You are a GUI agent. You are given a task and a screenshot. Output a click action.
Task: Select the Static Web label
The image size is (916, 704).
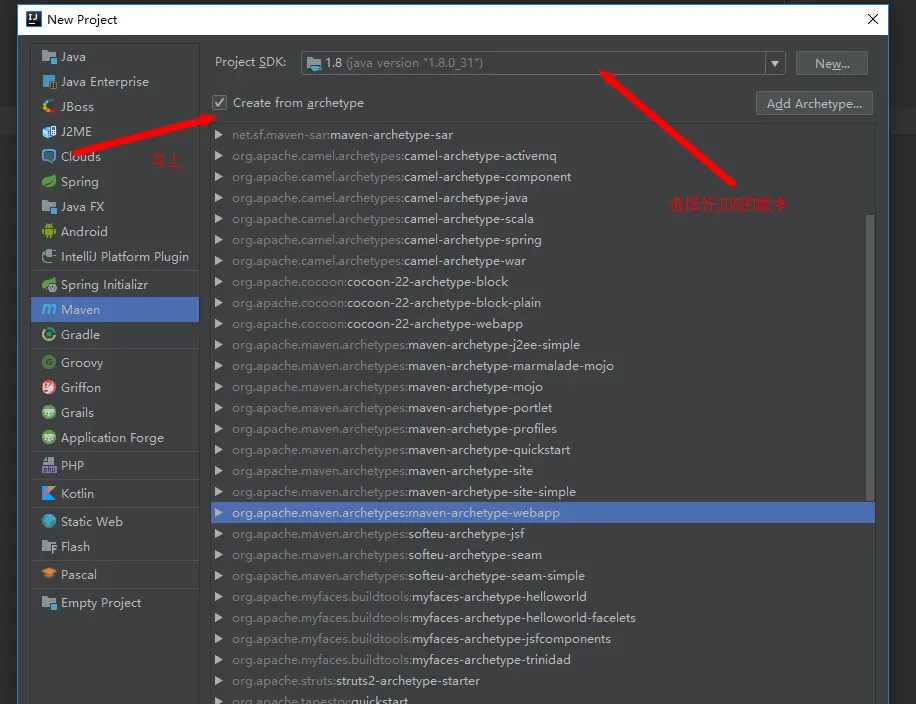point(92,521)
